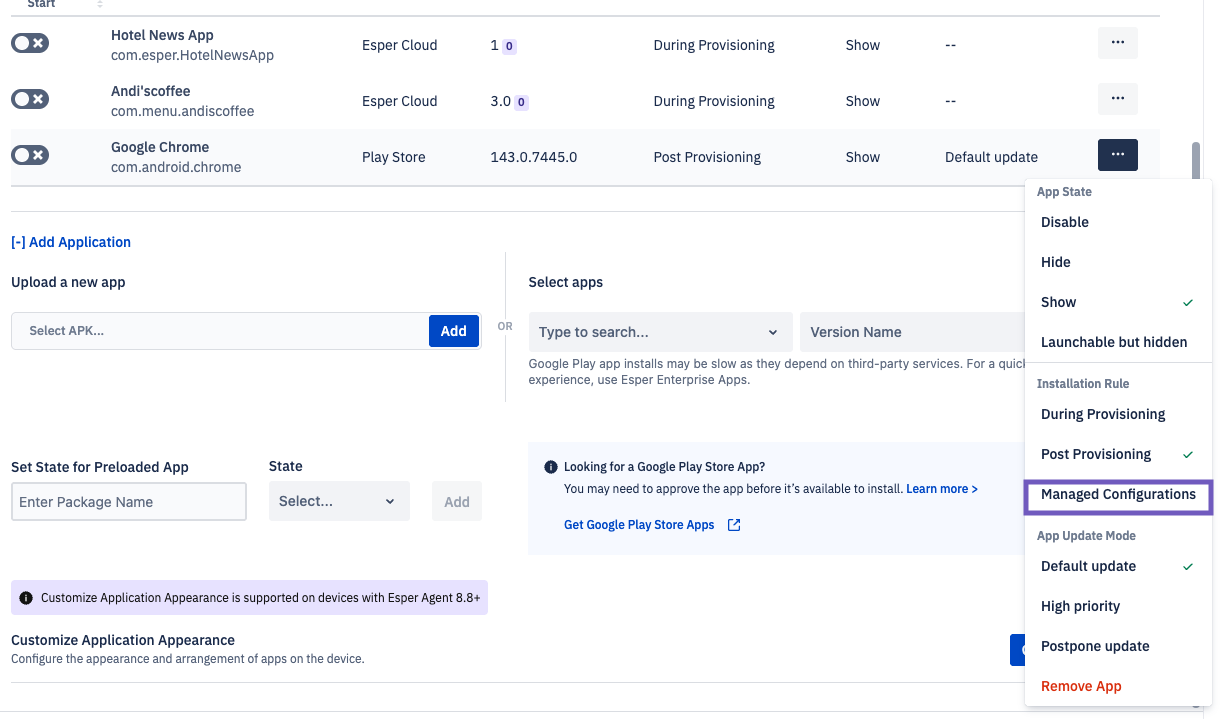Click info icon next to Looking for a Google Play Store App
Screen dimensions: 1224x719
pyautogui.click(x=550, y=467)
